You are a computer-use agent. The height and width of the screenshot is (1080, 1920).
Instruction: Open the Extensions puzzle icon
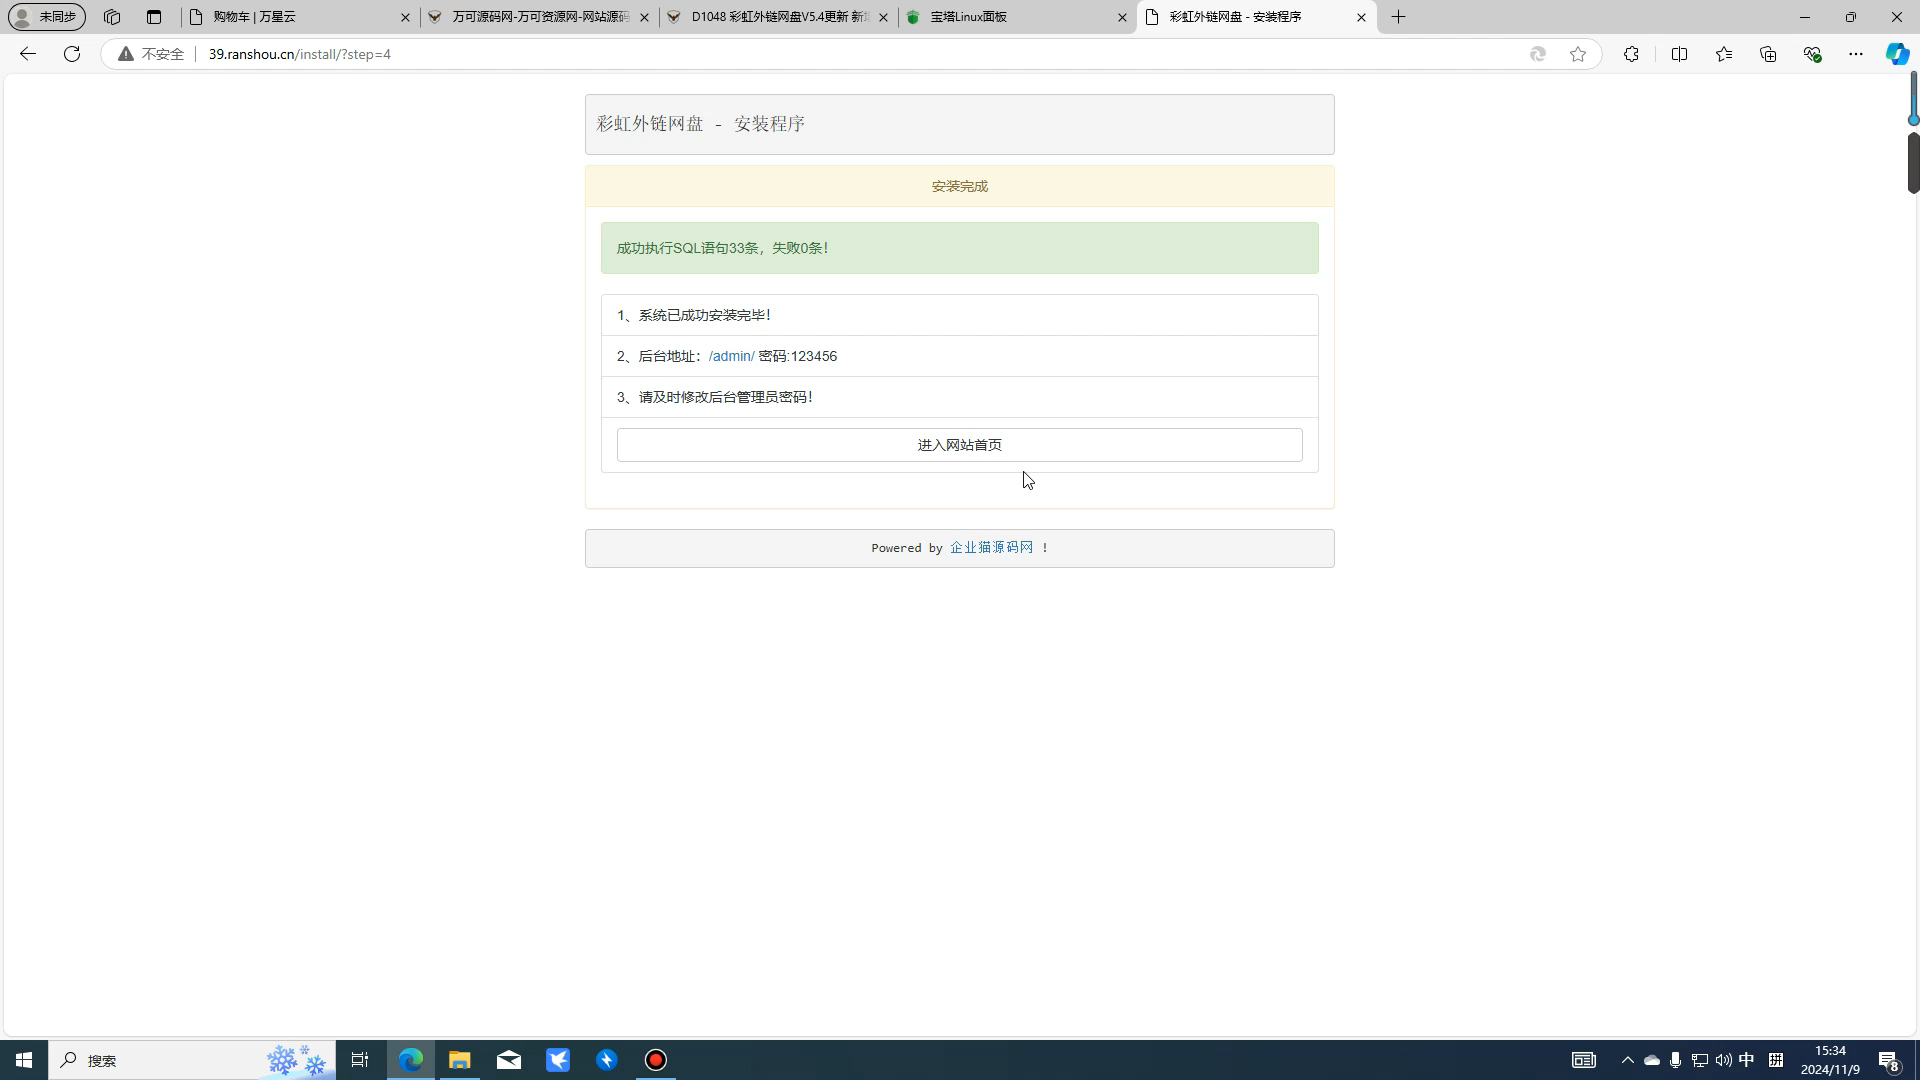tap(1631, 54)
